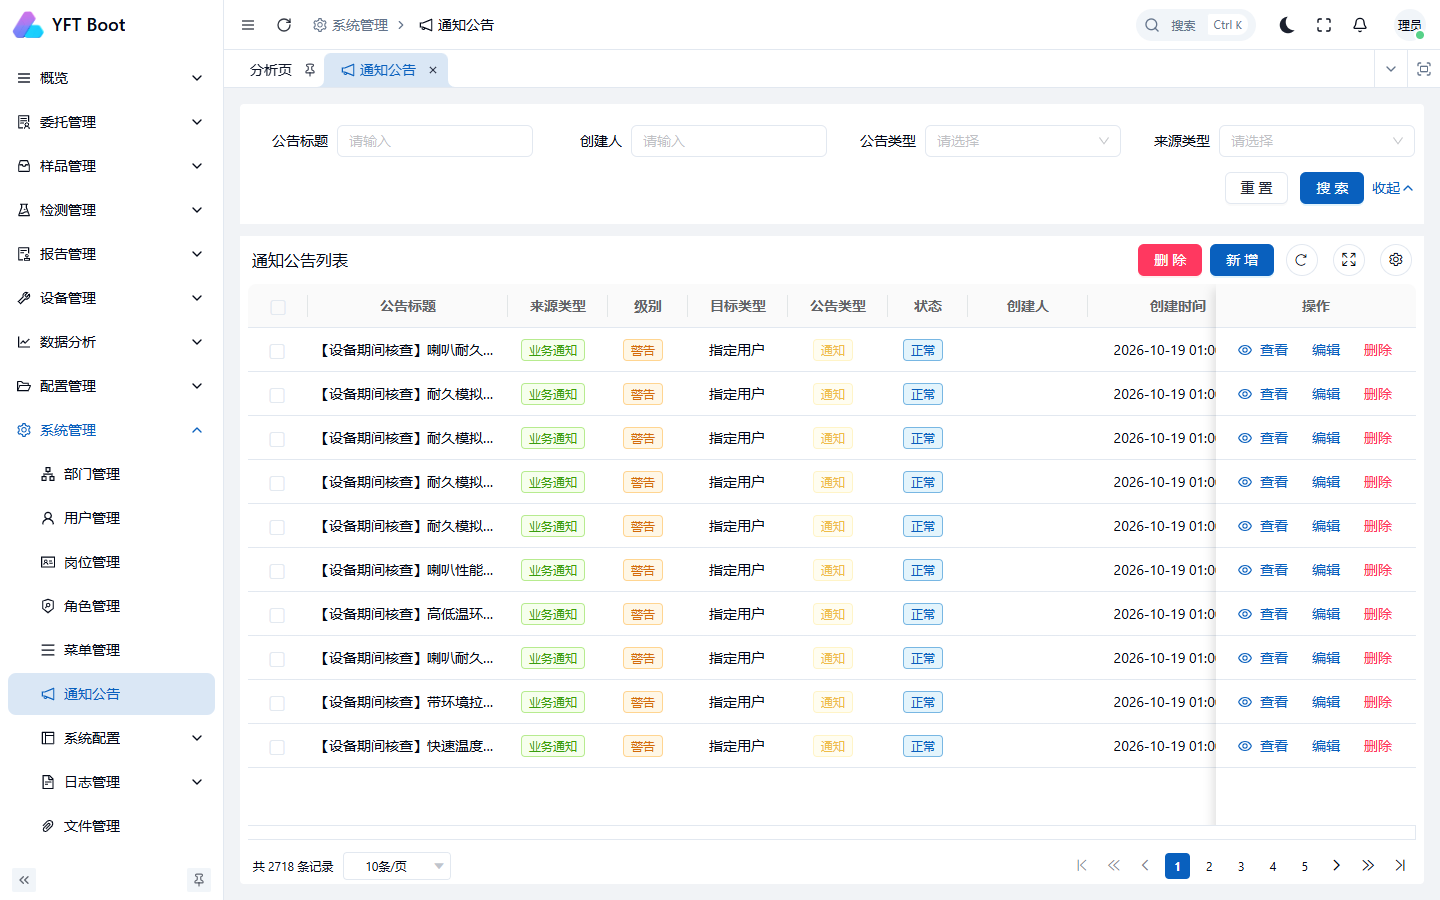Open 用户管理 in the sidebar
Viewport: 1440px width, 900px height.
point(111,518)
